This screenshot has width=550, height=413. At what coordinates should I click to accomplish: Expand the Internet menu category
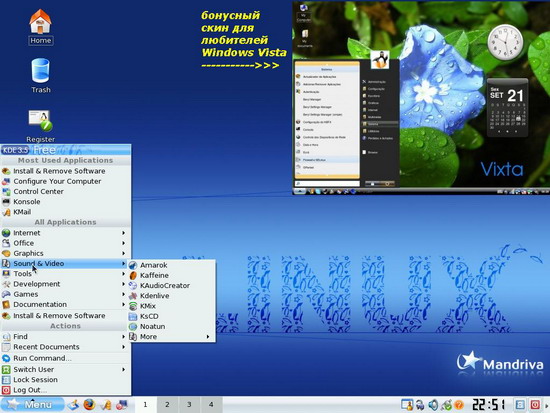pos(66,233)
